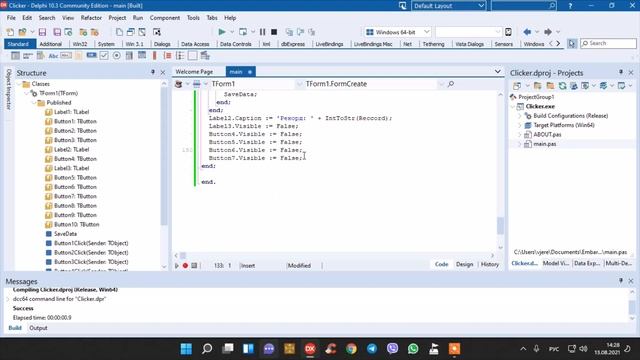Screen dimensions: 640x360
Task: Click the Run (green play) toolbar button
Action: point(222,32)
